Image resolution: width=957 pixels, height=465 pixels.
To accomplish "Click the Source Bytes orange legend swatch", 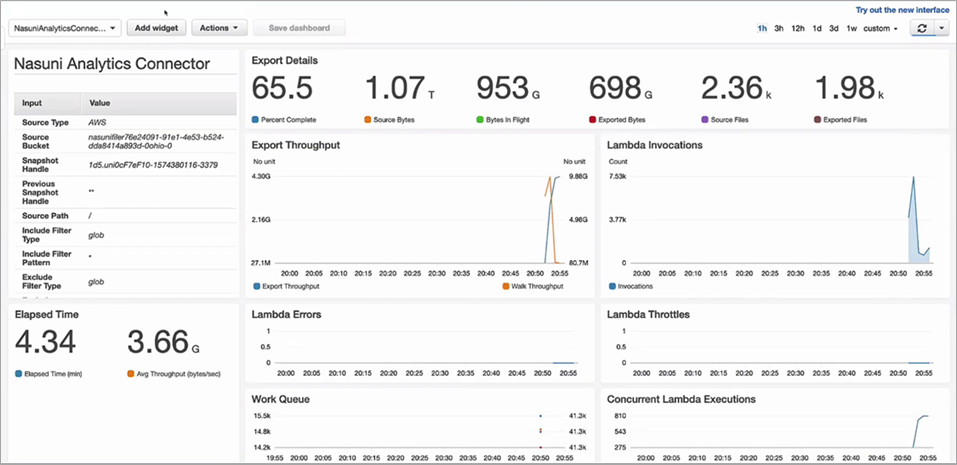I will click(368, 120).
